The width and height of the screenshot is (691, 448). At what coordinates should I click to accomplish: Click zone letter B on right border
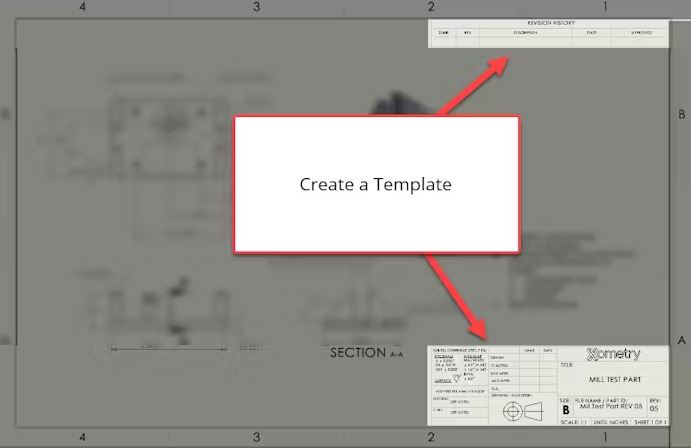point(681,116)
